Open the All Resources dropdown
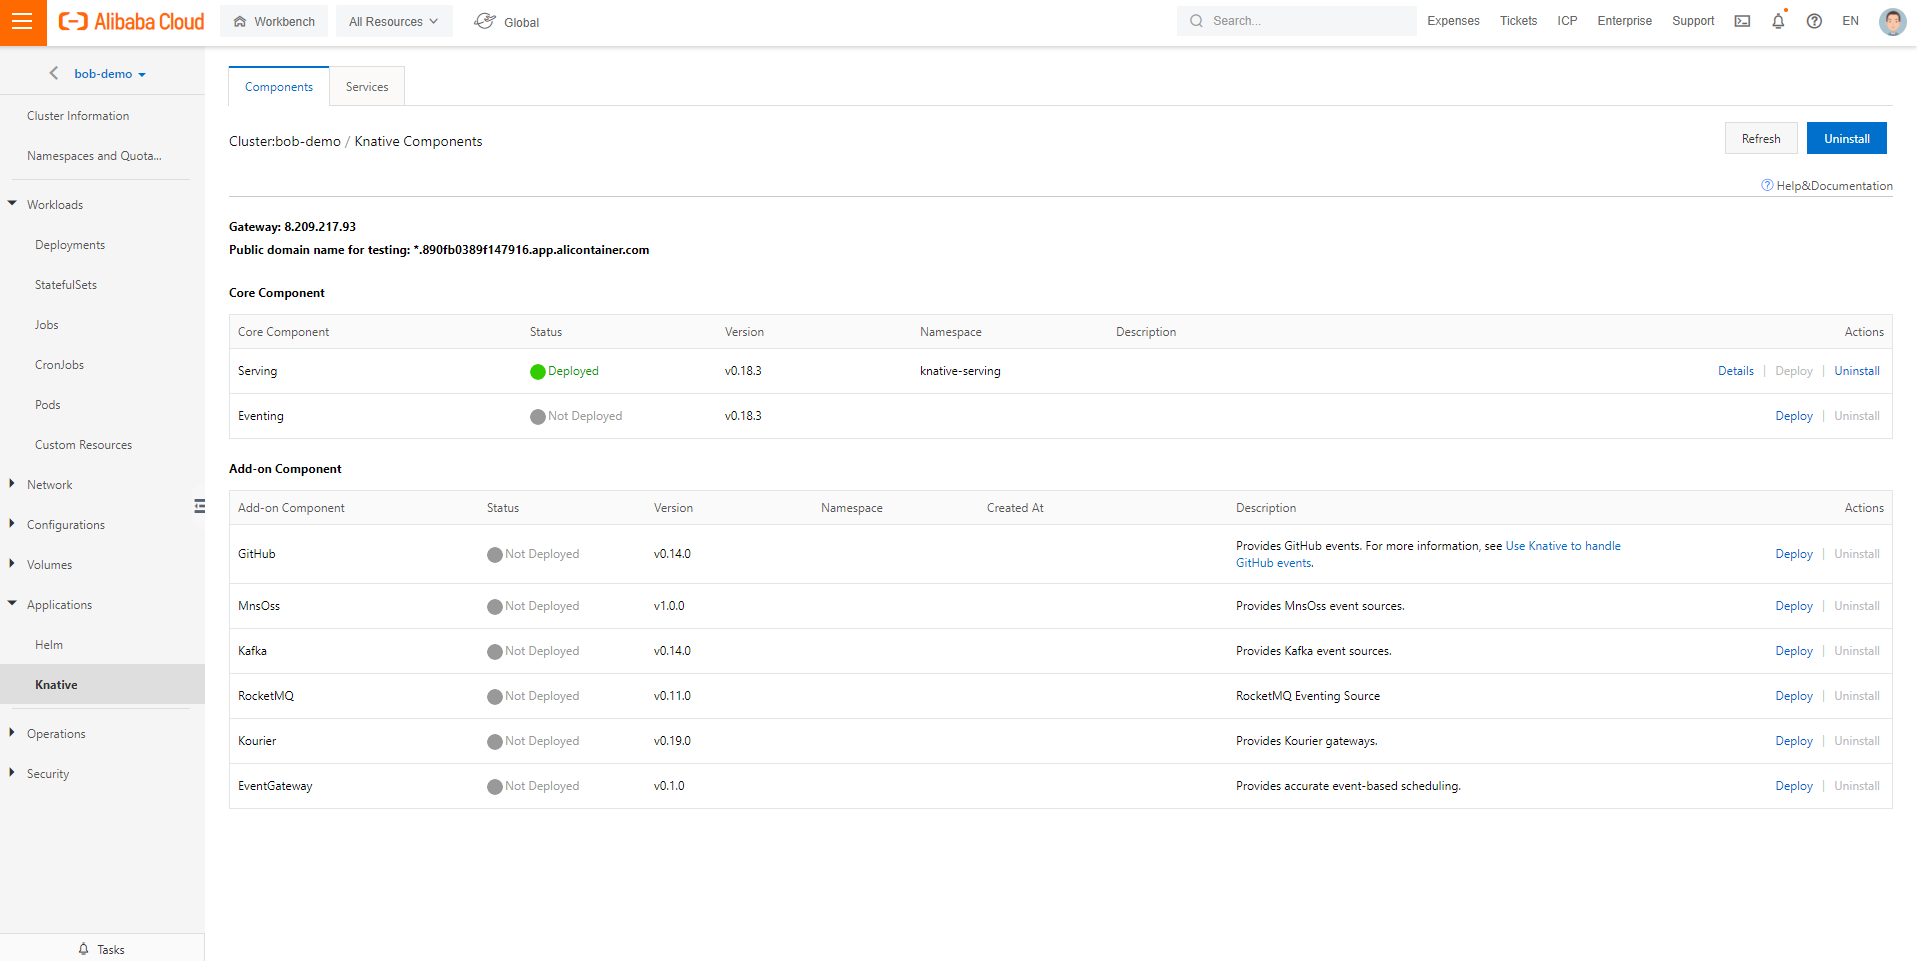 click(394, 21)
